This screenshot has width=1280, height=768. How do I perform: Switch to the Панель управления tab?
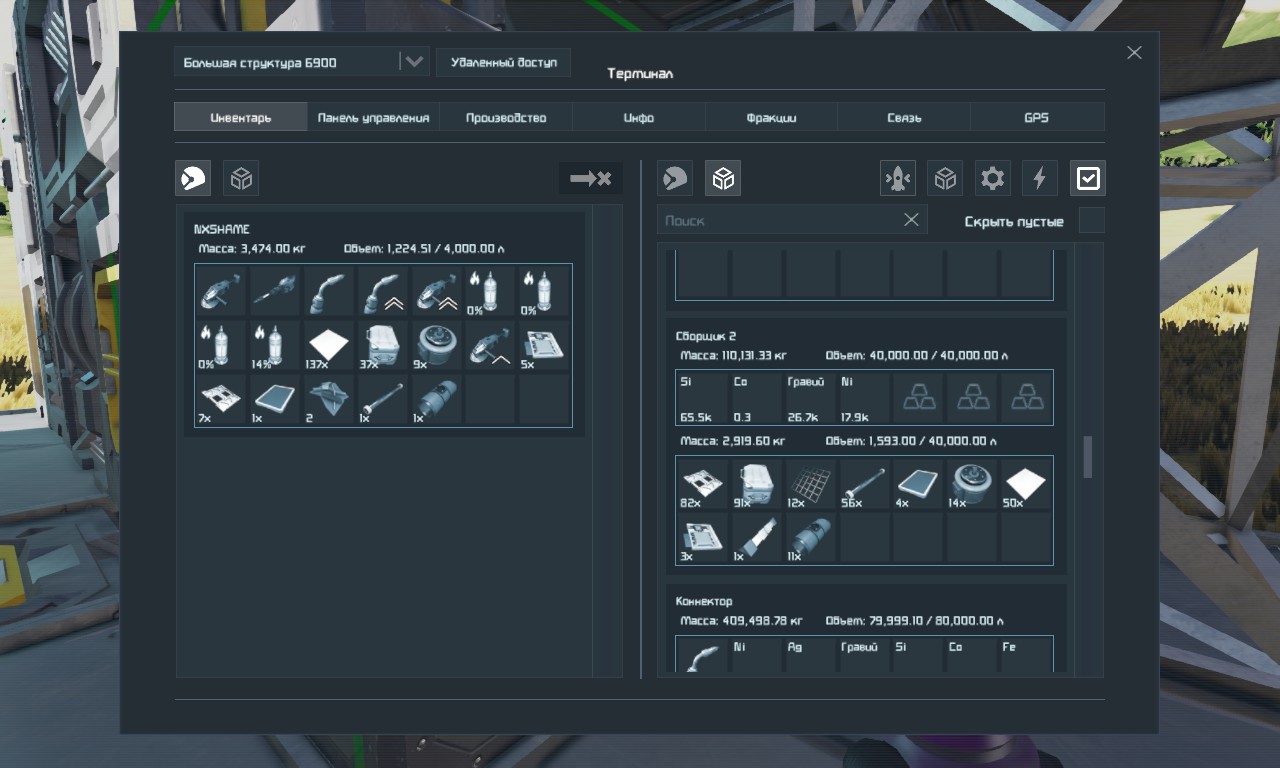tap(373, 117)
